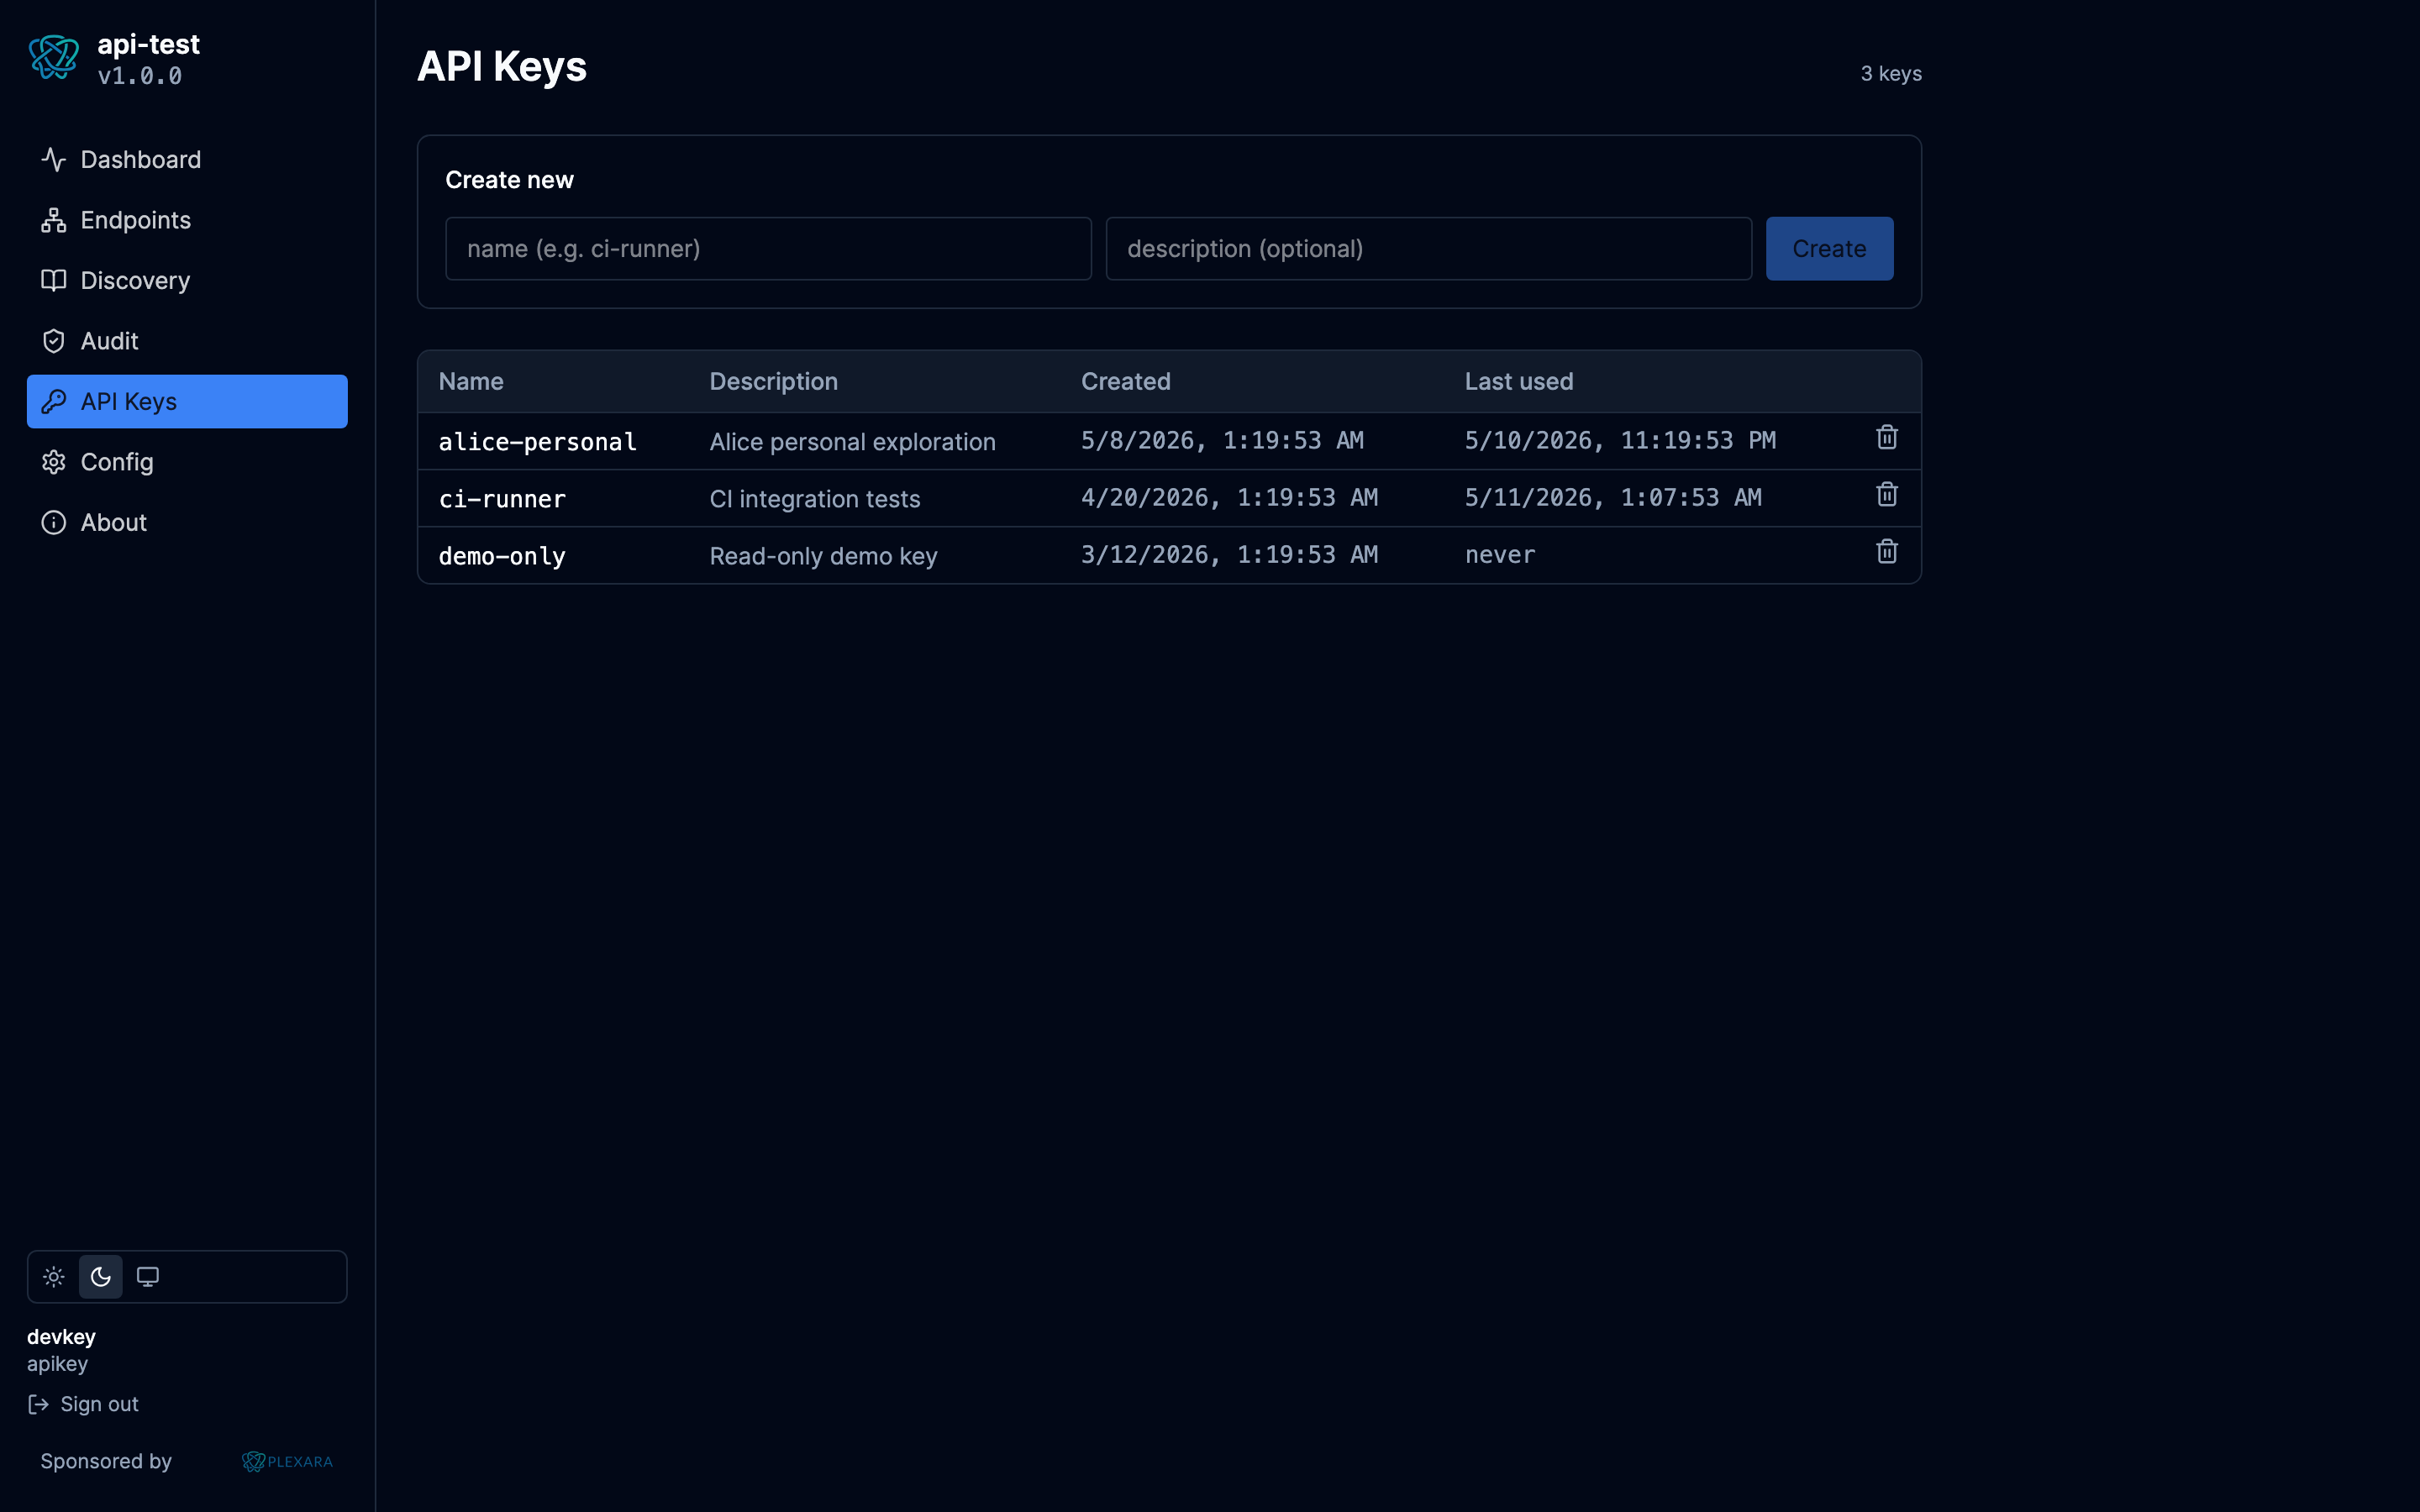Screen dimensions: 2420x1512
Task: Navigate to the Audit page
Action: (187, 341)
